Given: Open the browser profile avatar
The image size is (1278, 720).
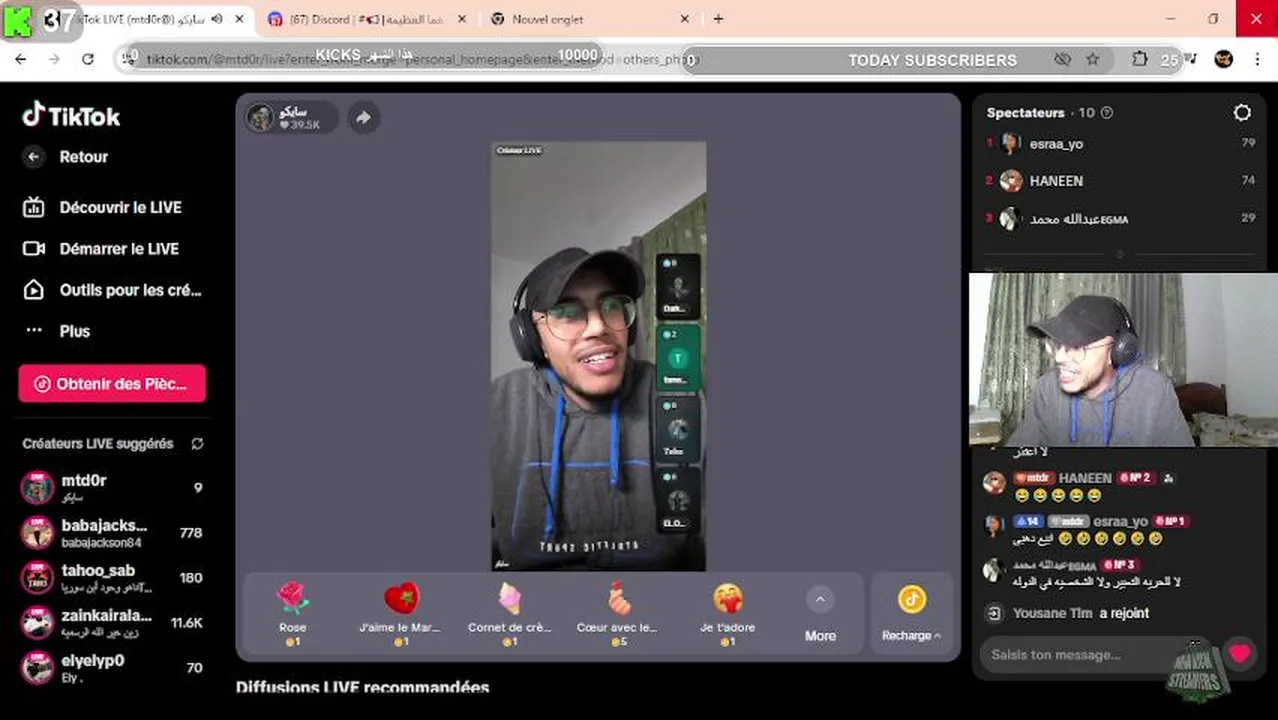Looking at the screenshot, I should click(x=1223, y=59).
